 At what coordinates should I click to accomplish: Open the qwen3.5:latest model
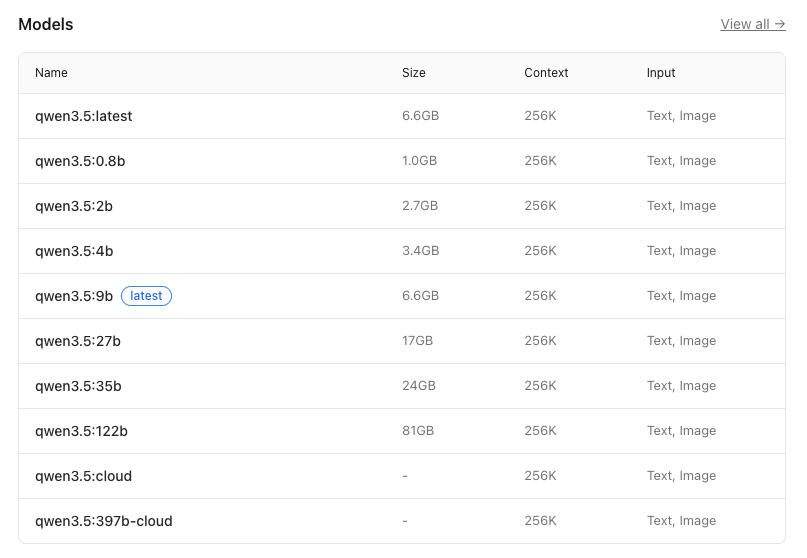coord(84,116)
